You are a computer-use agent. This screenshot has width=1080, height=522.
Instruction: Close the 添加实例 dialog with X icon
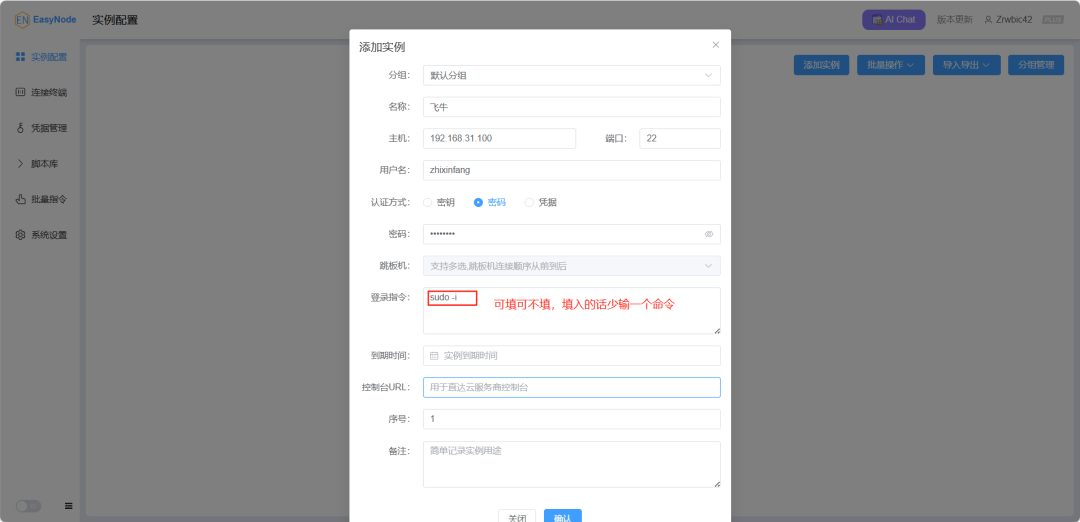(x=715, y=45)
